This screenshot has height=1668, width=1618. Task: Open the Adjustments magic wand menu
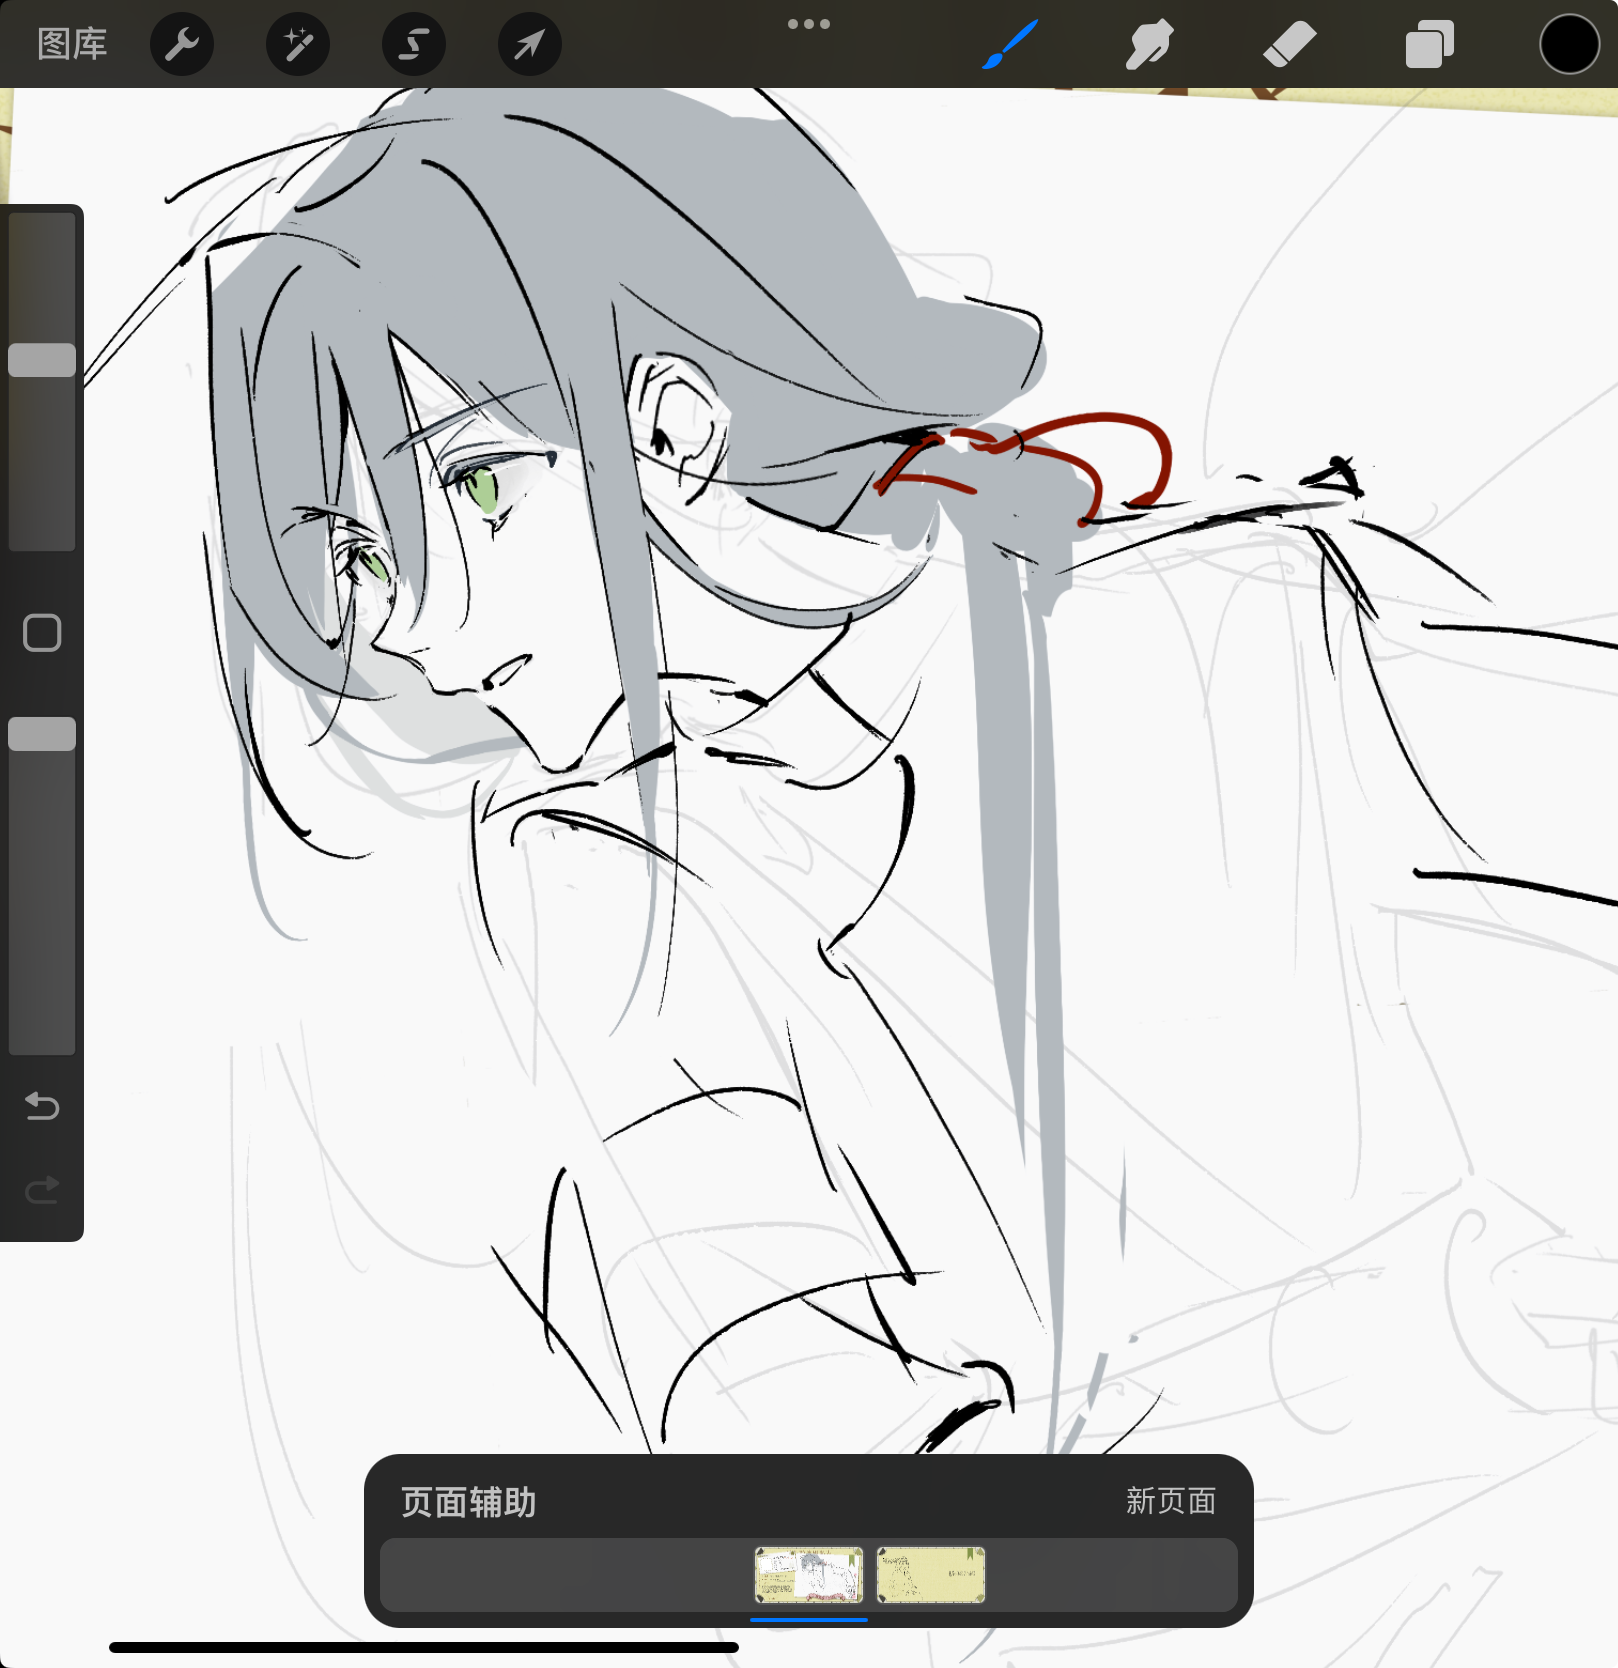(298, 45)
